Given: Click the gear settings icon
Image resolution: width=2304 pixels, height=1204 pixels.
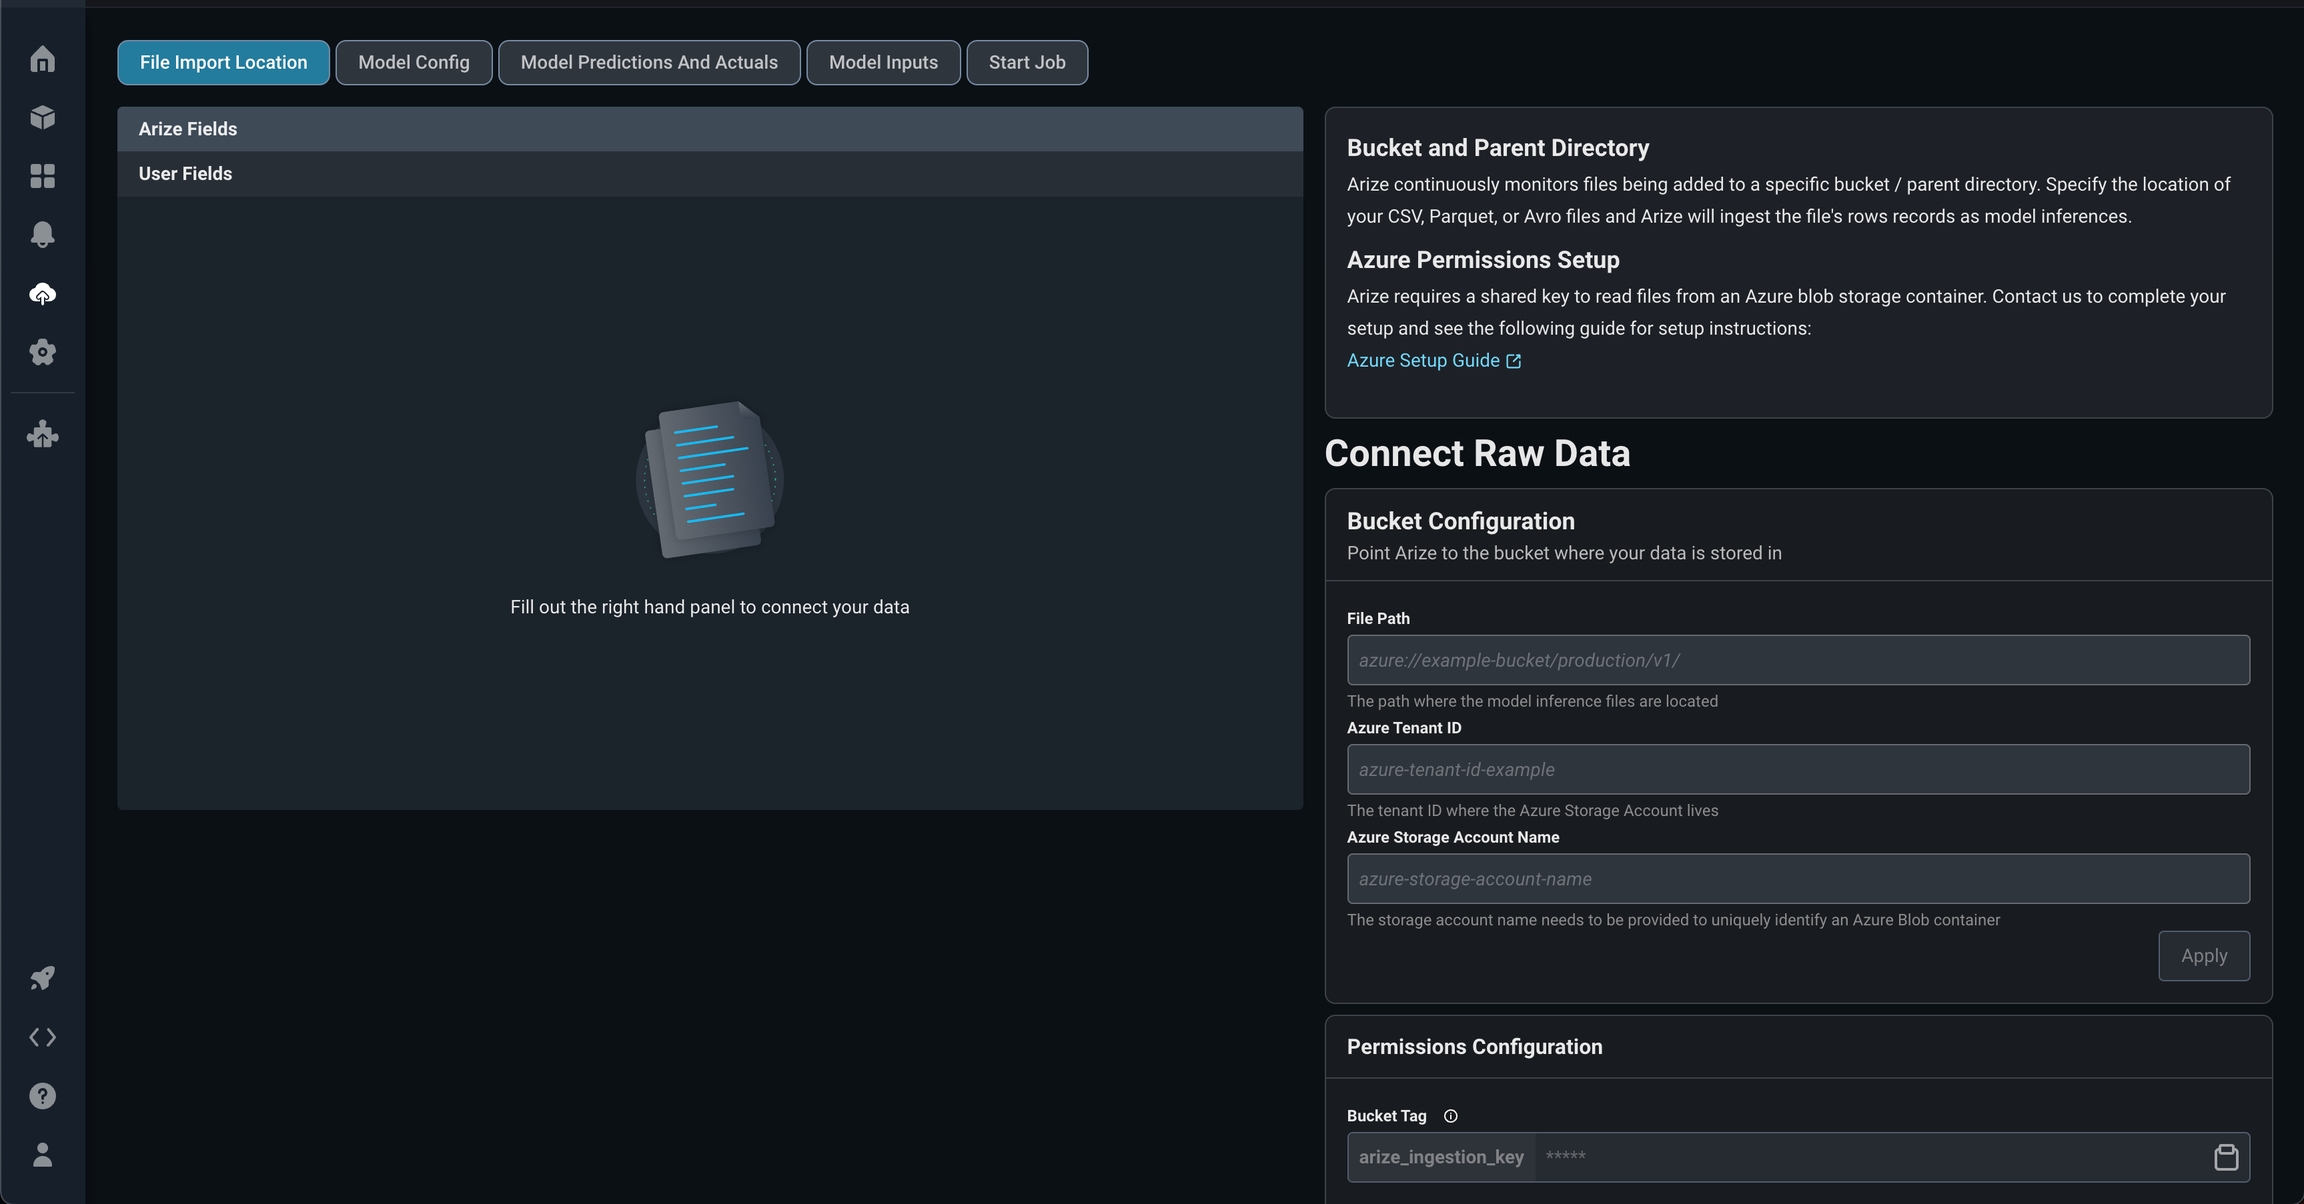Looking at the screenshot, I should tap(42, 352).
